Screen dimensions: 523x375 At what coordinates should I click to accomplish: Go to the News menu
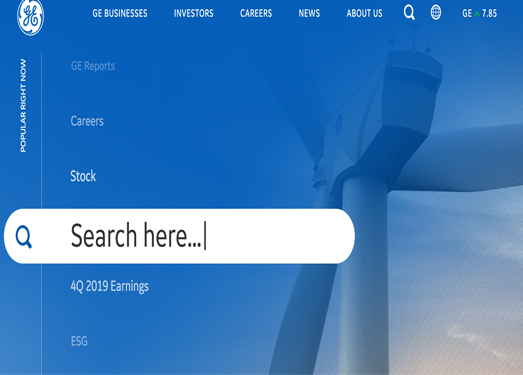[309, 13]
